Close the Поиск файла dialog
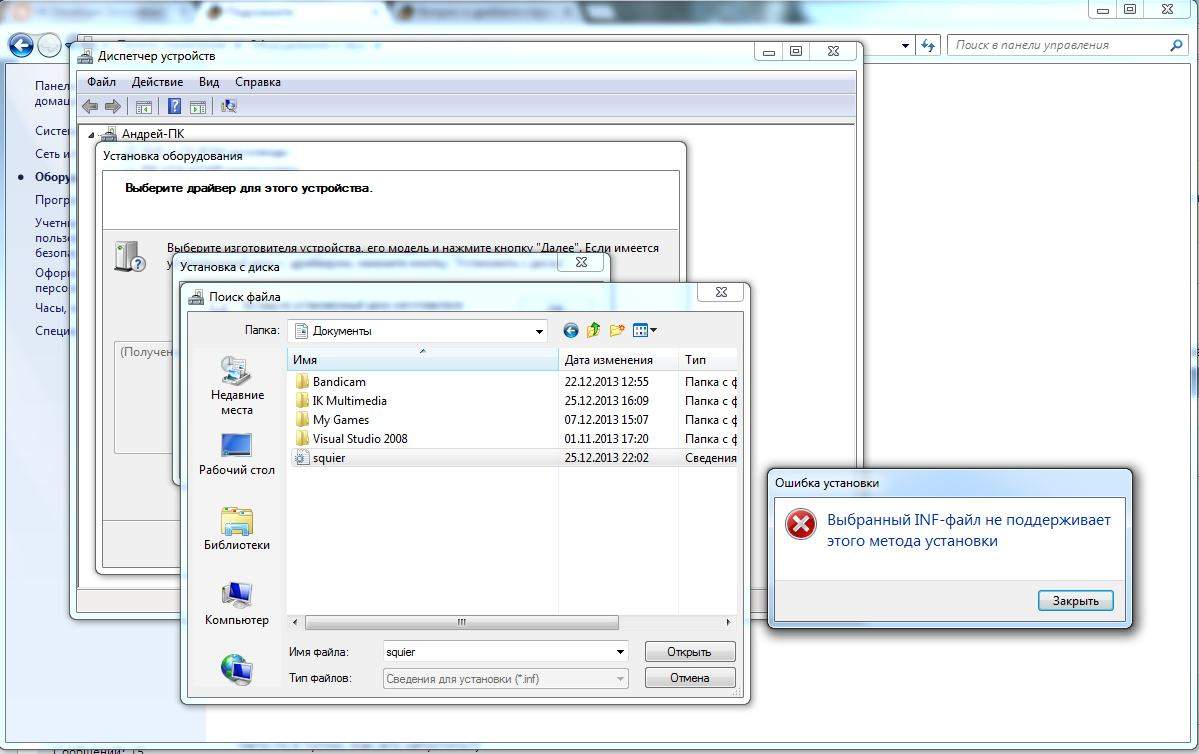The height and width of the screenshot is (754, 1199). pyautogui.click(x=720, y=292)
